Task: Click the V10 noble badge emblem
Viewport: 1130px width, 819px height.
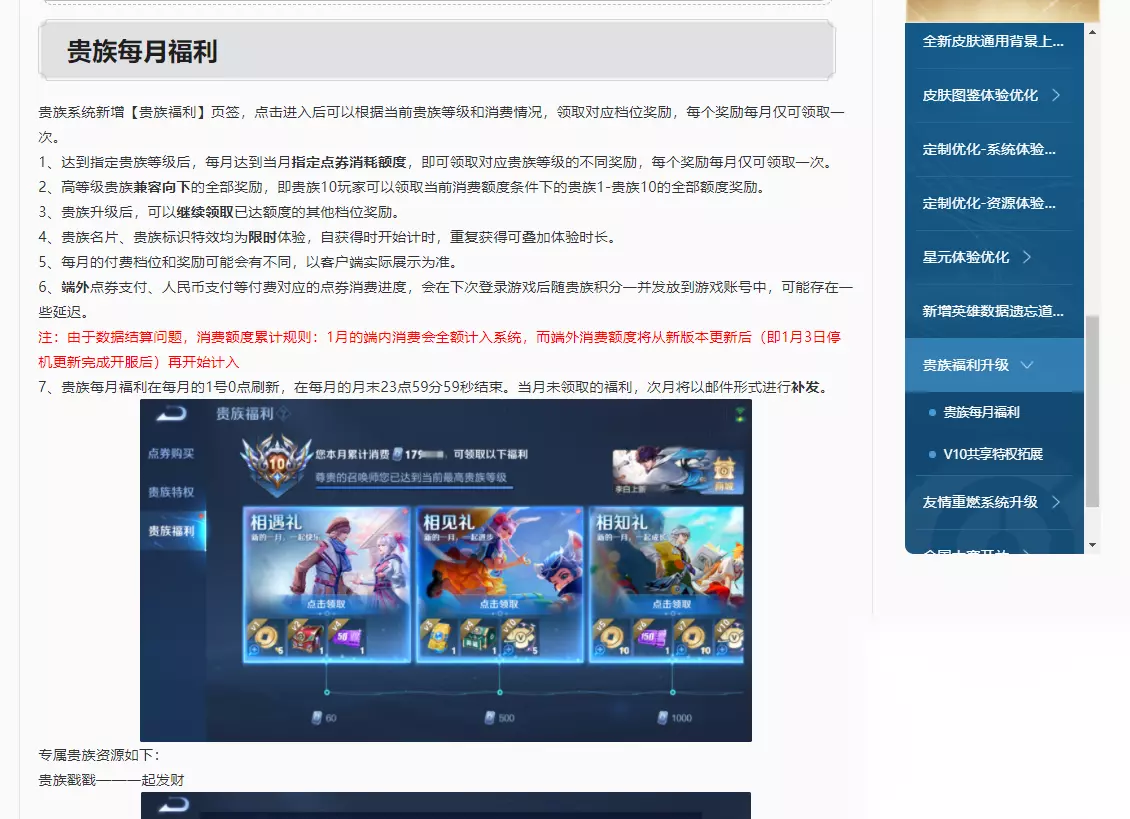Action: pos(277,464)
